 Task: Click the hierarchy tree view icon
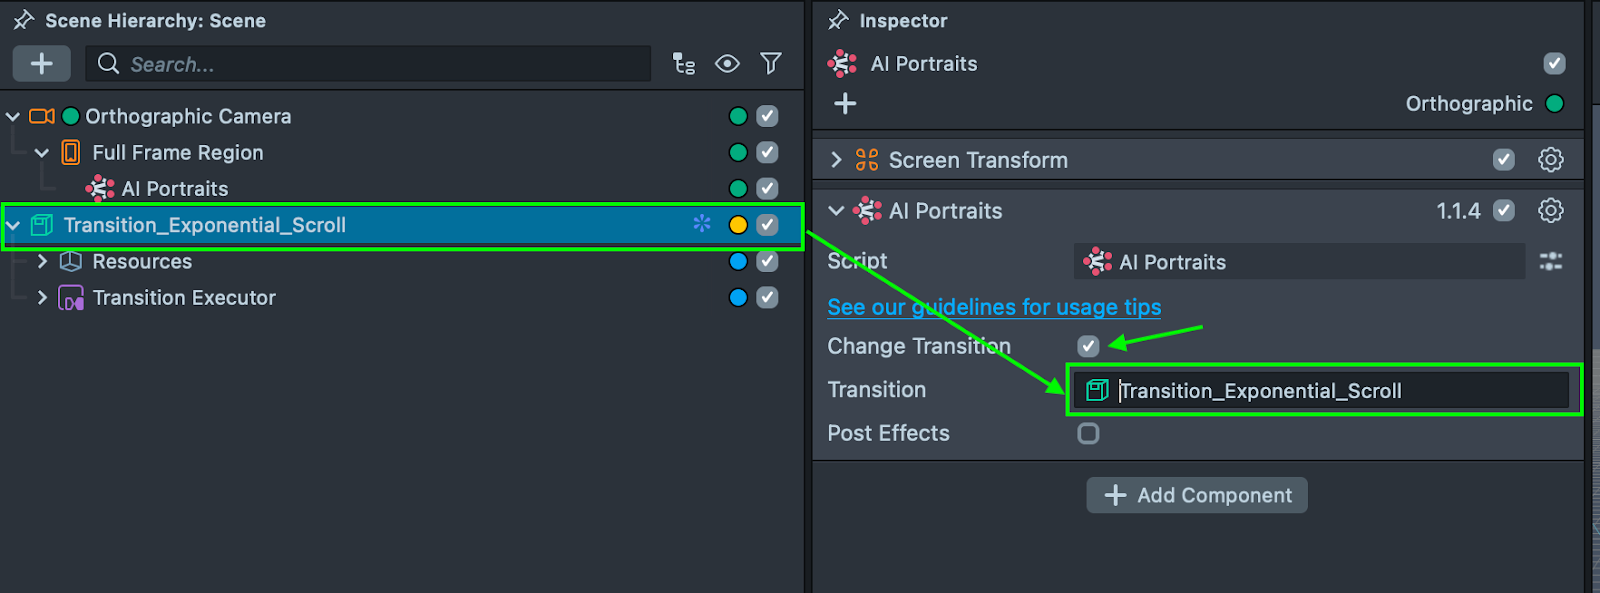click(x=684, y=64)
